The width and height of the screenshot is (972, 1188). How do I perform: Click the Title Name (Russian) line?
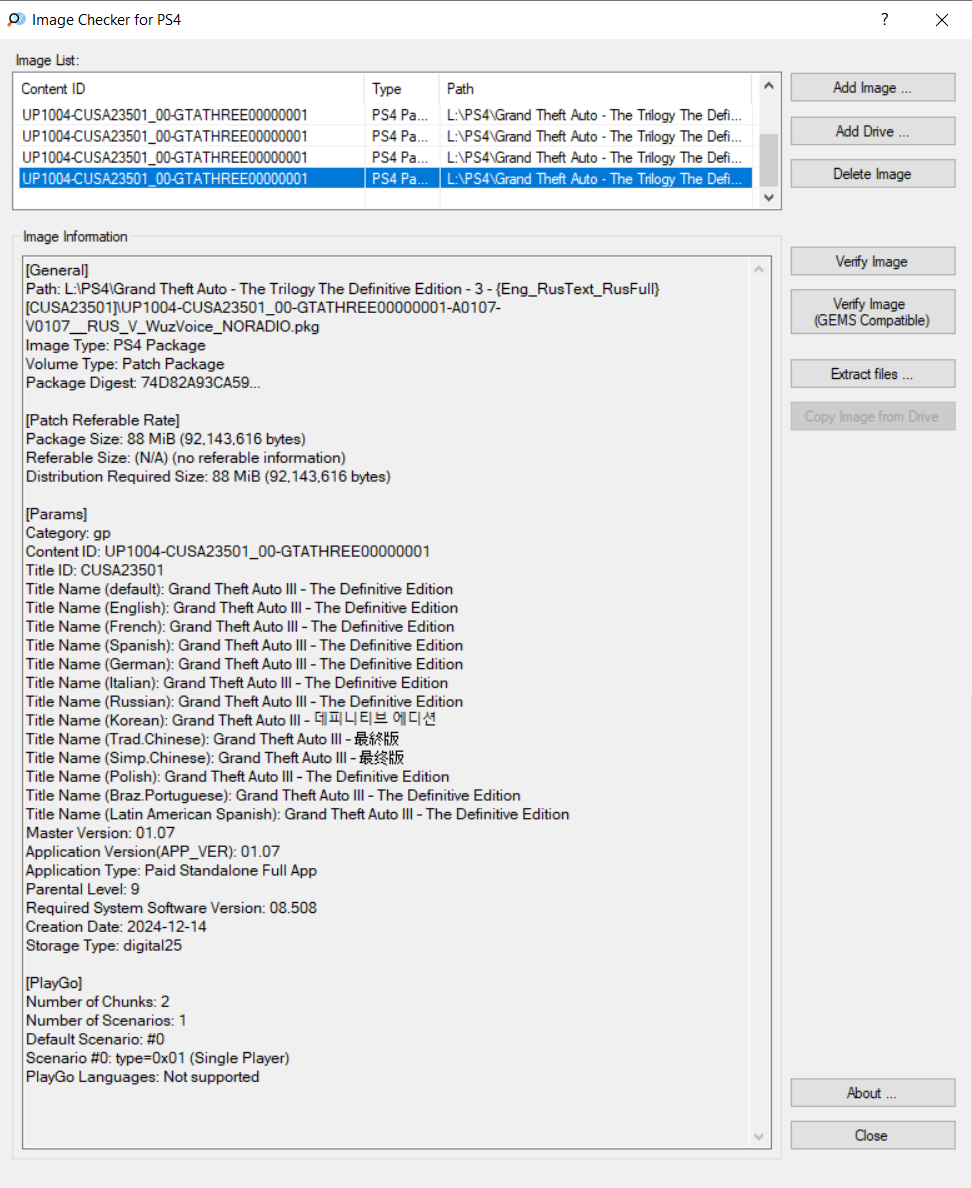click(245, 702)
